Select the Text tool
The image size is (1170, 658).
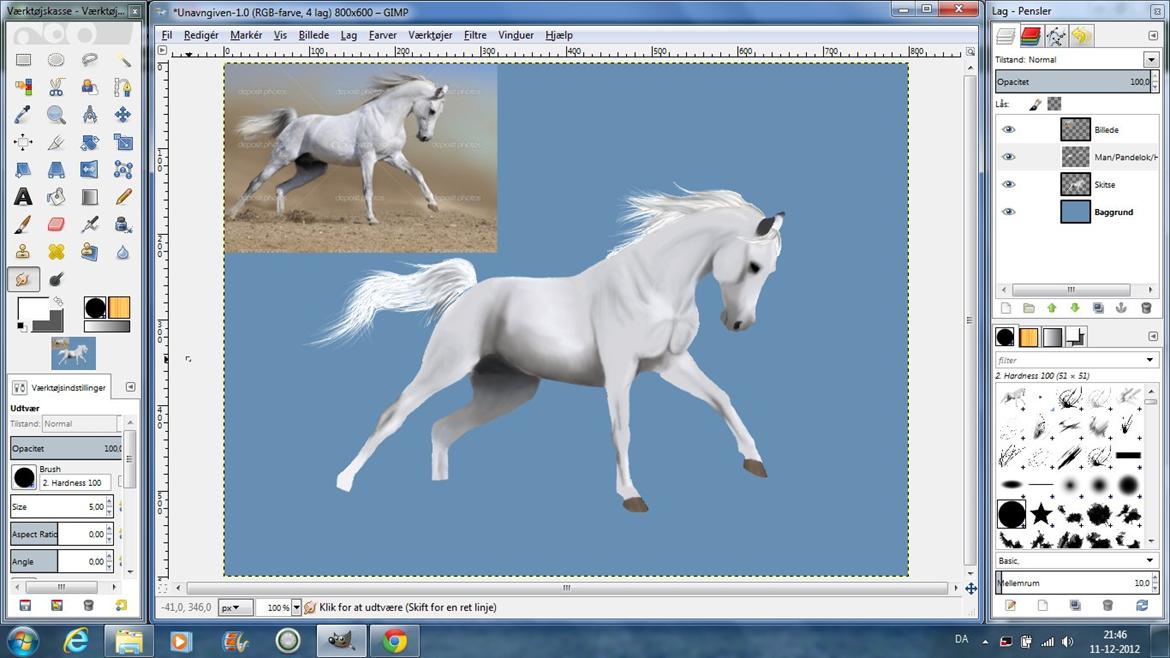[23, 197]
